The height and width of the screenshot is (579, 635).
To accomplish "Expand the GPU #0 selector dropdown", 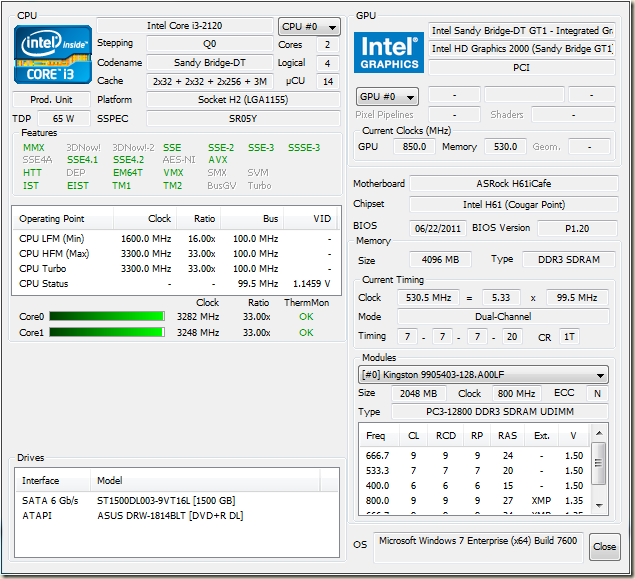I will [x=386, y=96].
